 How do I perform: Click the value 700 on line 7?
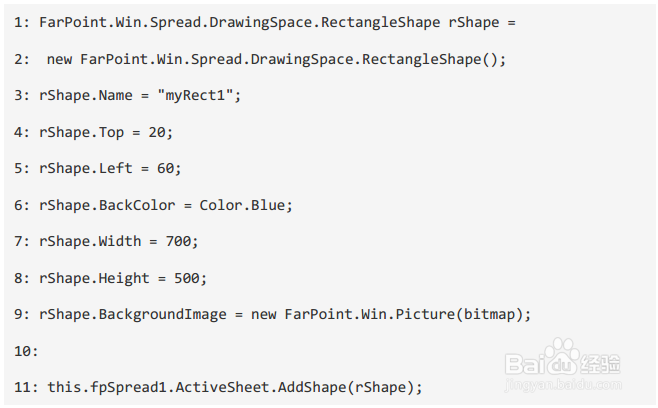click(x=181, y=242)
